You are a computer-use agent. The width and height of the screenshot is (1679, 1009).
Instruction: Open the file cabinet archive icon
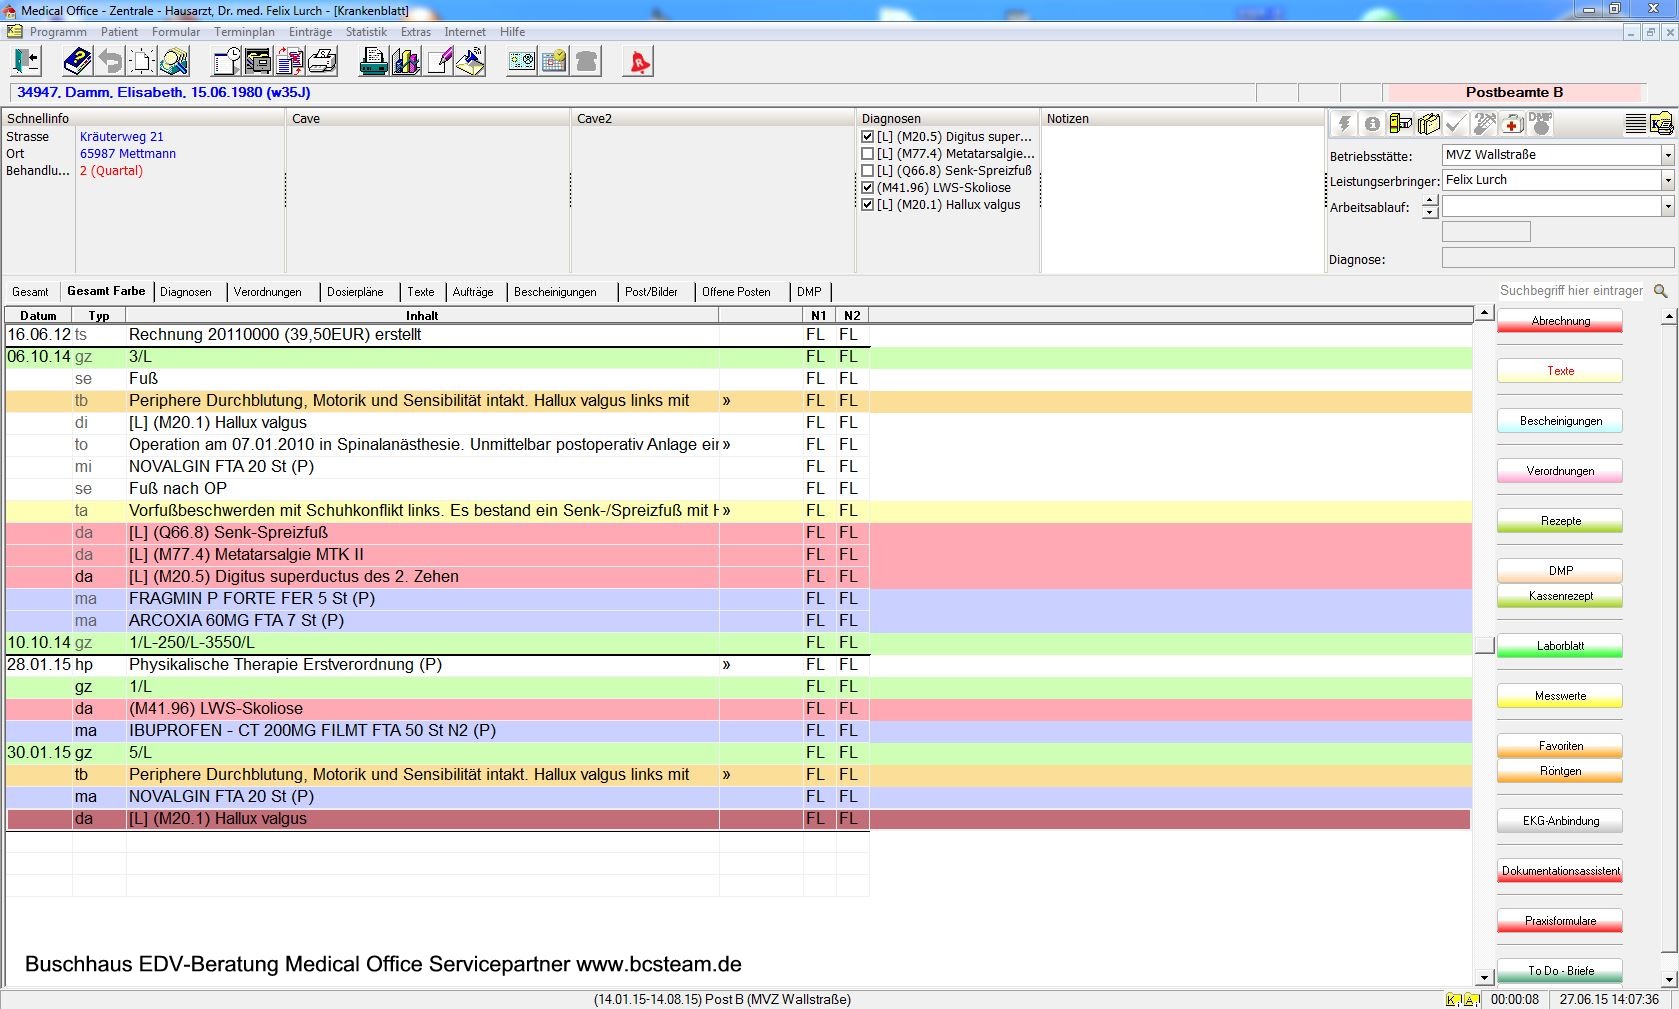pos(258,62)
